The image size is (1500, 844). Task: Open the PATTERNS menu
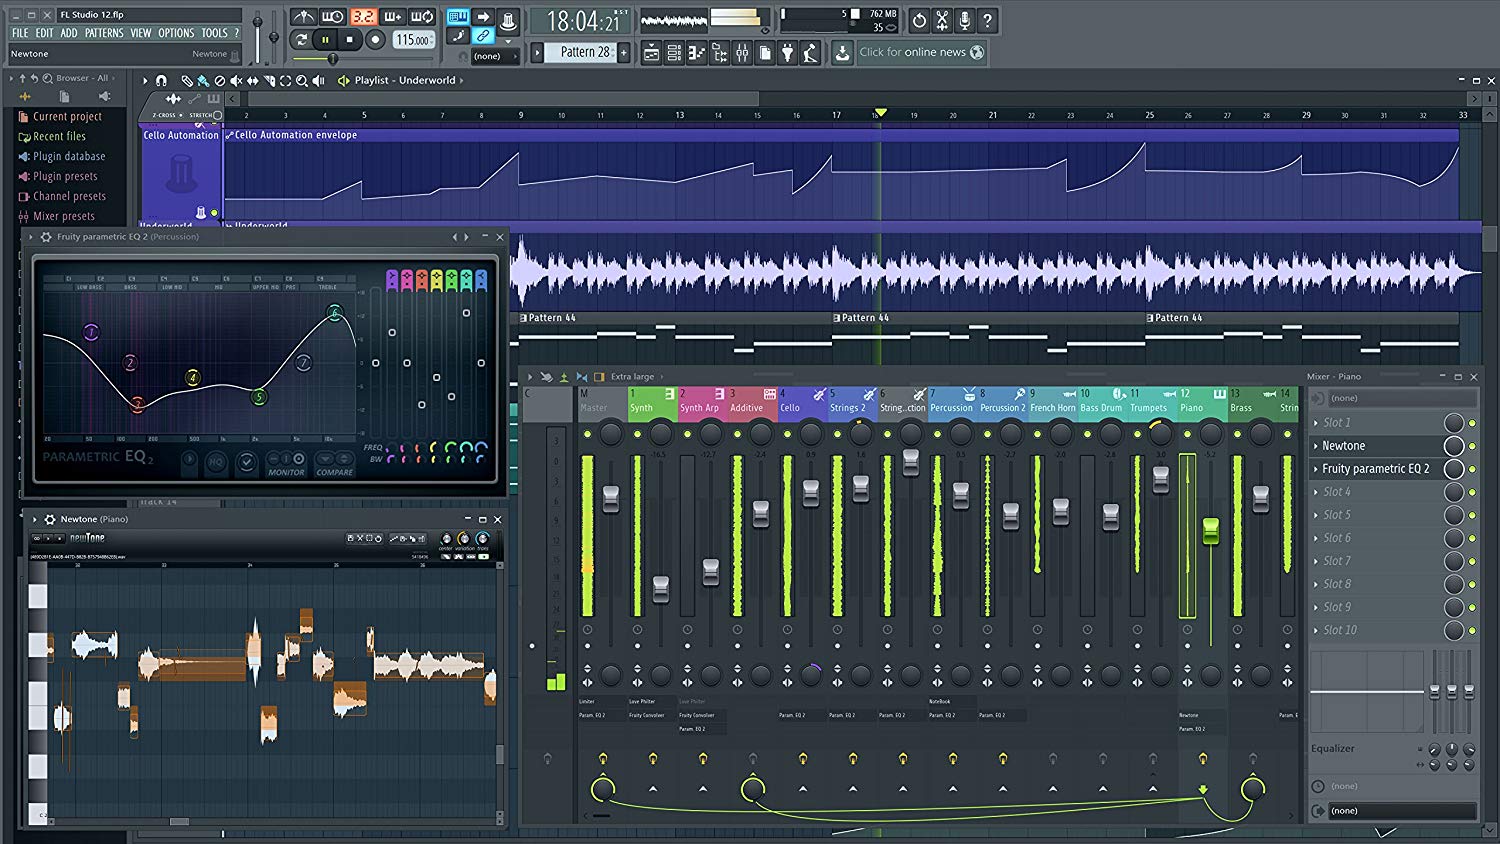104,32
